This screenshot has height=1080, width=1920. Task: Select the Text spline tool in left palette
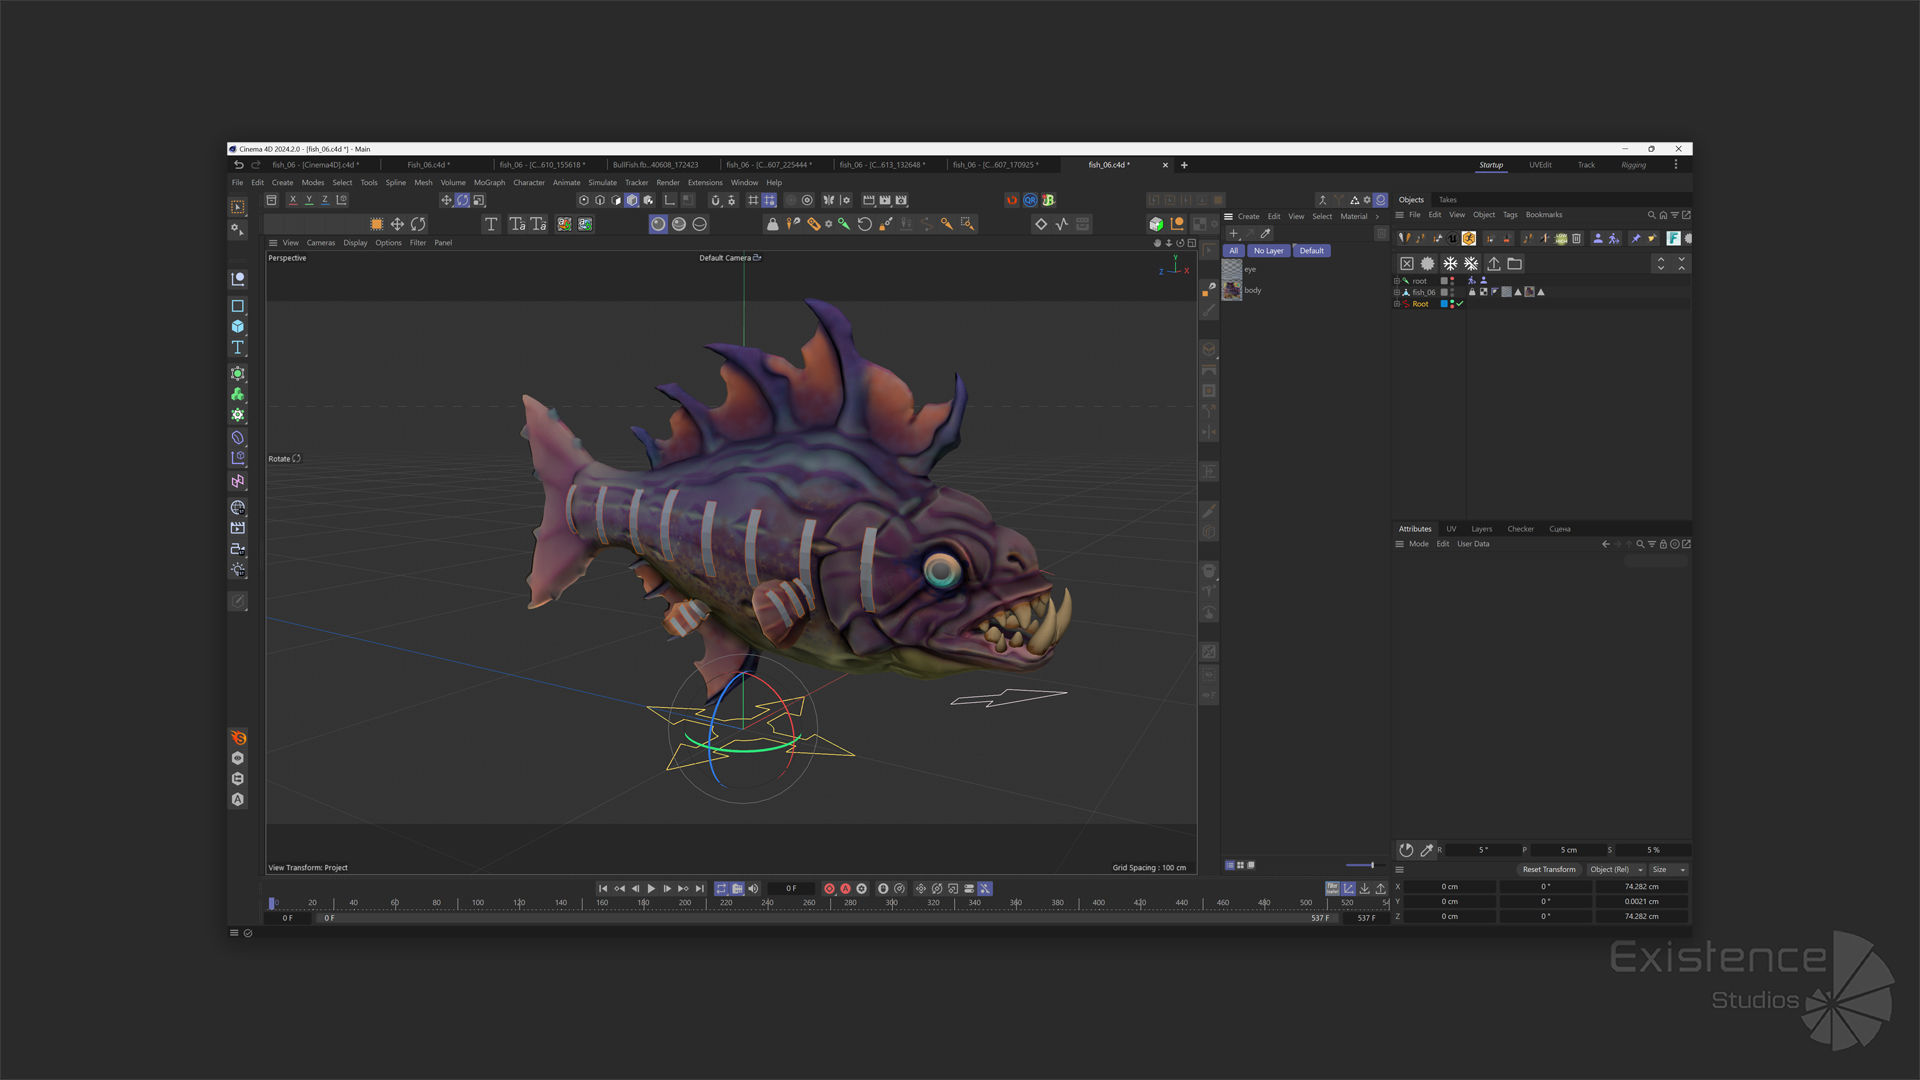pyautogui.click(x=238, y=347)
